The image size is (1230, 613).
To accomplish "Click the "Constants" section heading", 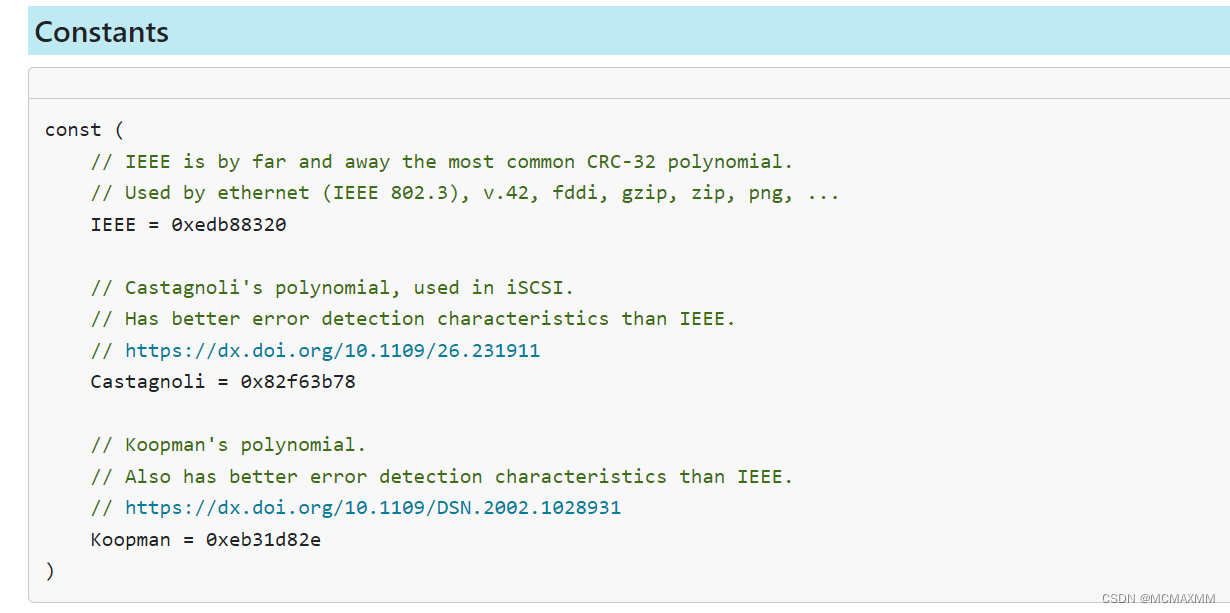I will [101, 32].
